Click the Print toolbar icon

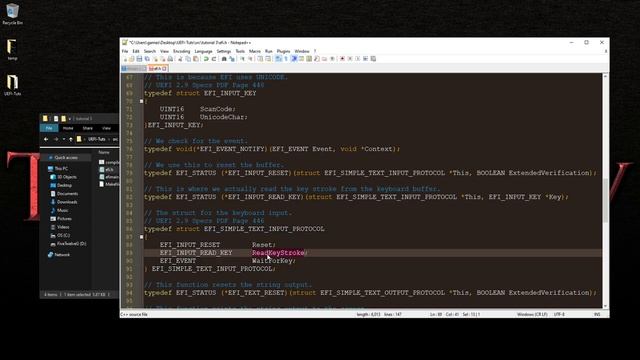coord(170,59)
